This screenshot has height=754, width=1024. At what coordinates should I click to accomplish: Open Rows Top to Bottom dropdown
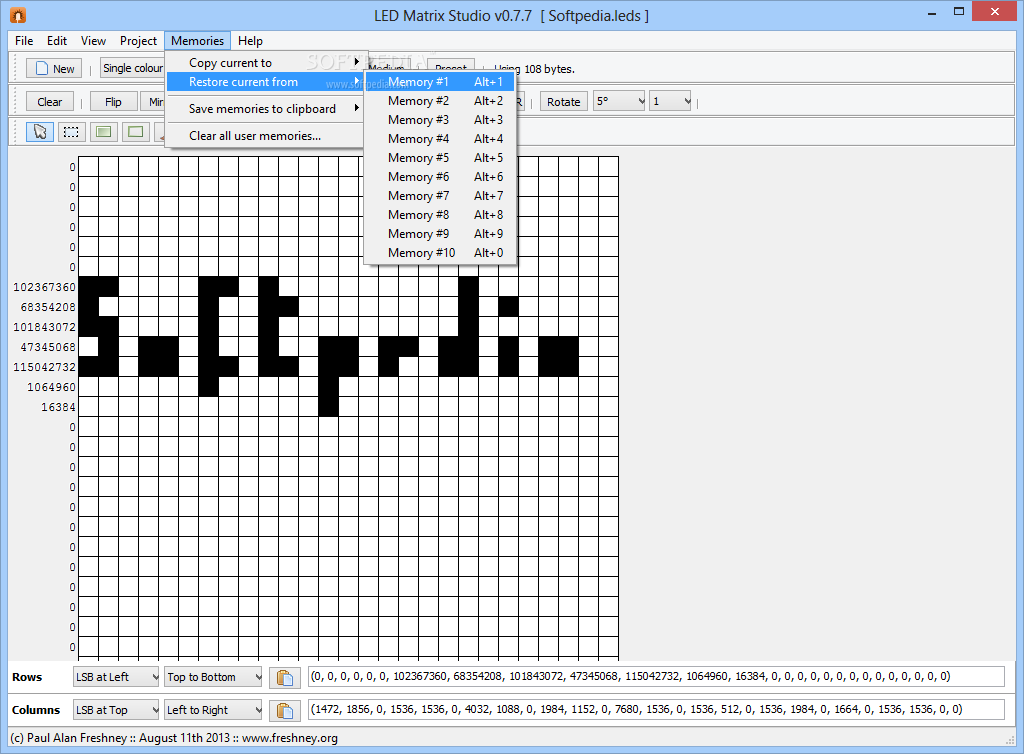(x=213, y=677)
